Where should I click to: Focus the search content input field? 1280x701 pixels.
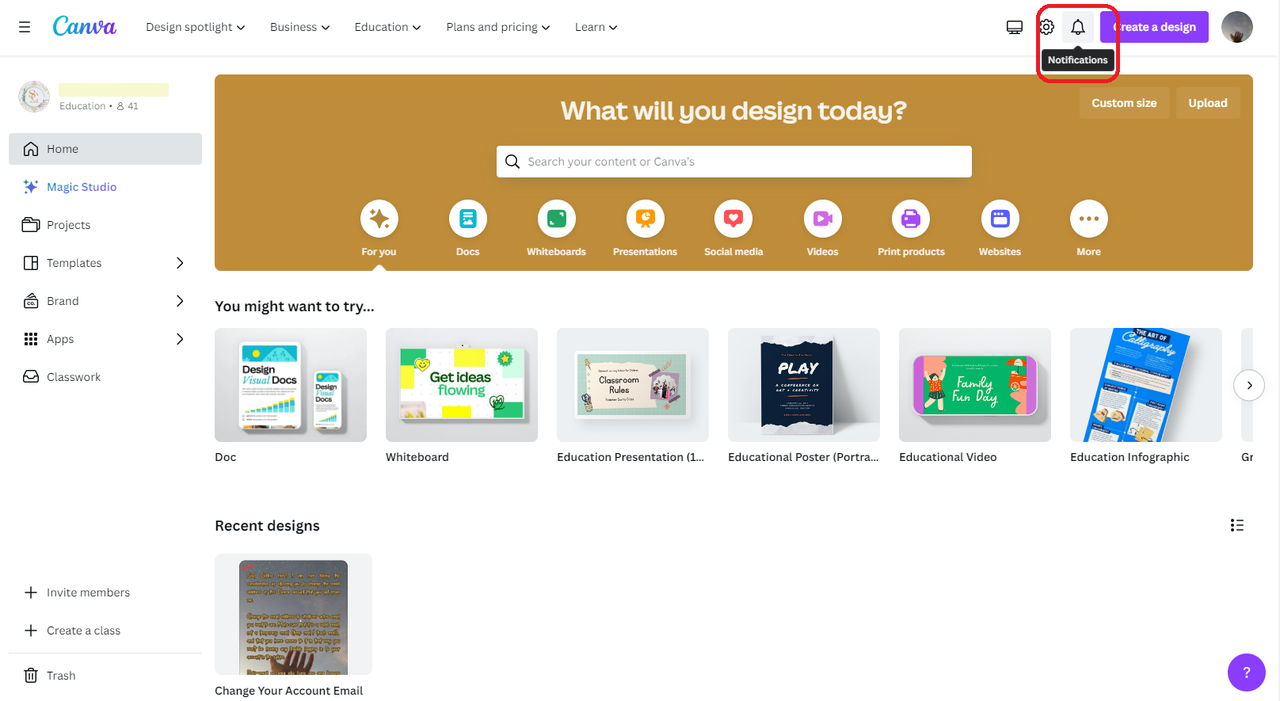(734, 161)
